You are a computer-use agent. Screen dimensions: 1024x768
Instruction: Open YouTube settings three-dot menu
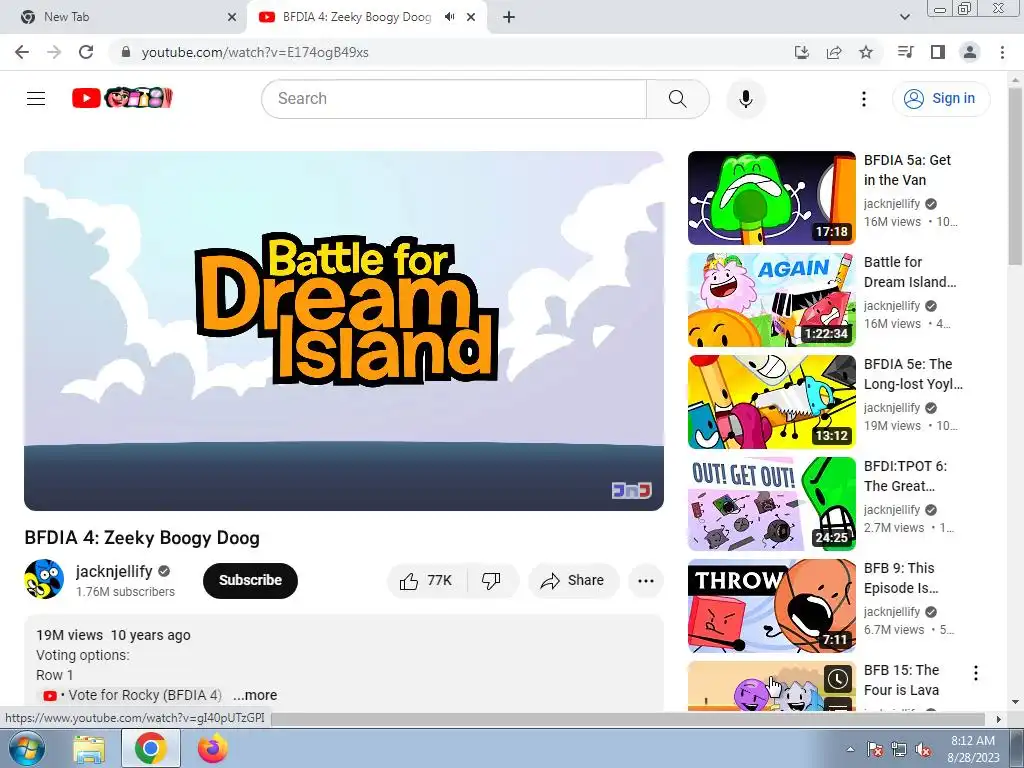(863, 99)
